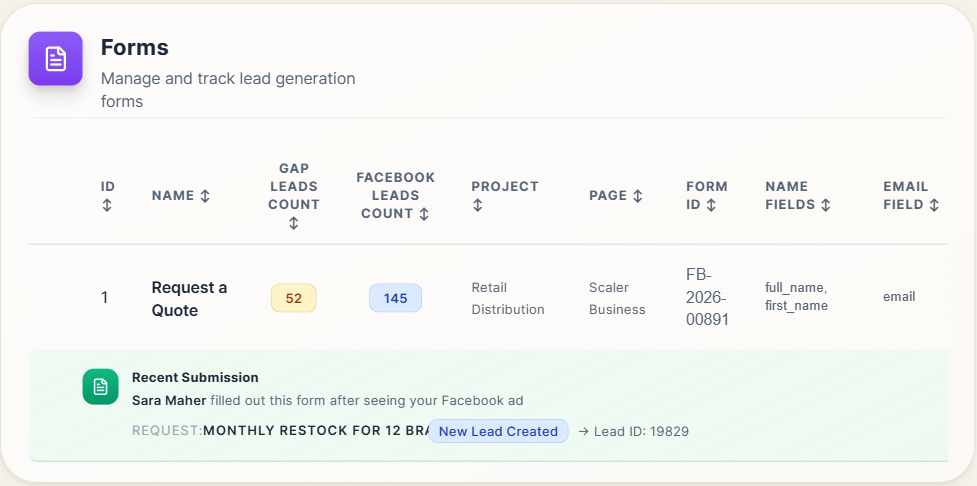
Task: Click the Facebook leads badge showing 145
Action: point(395,298)
